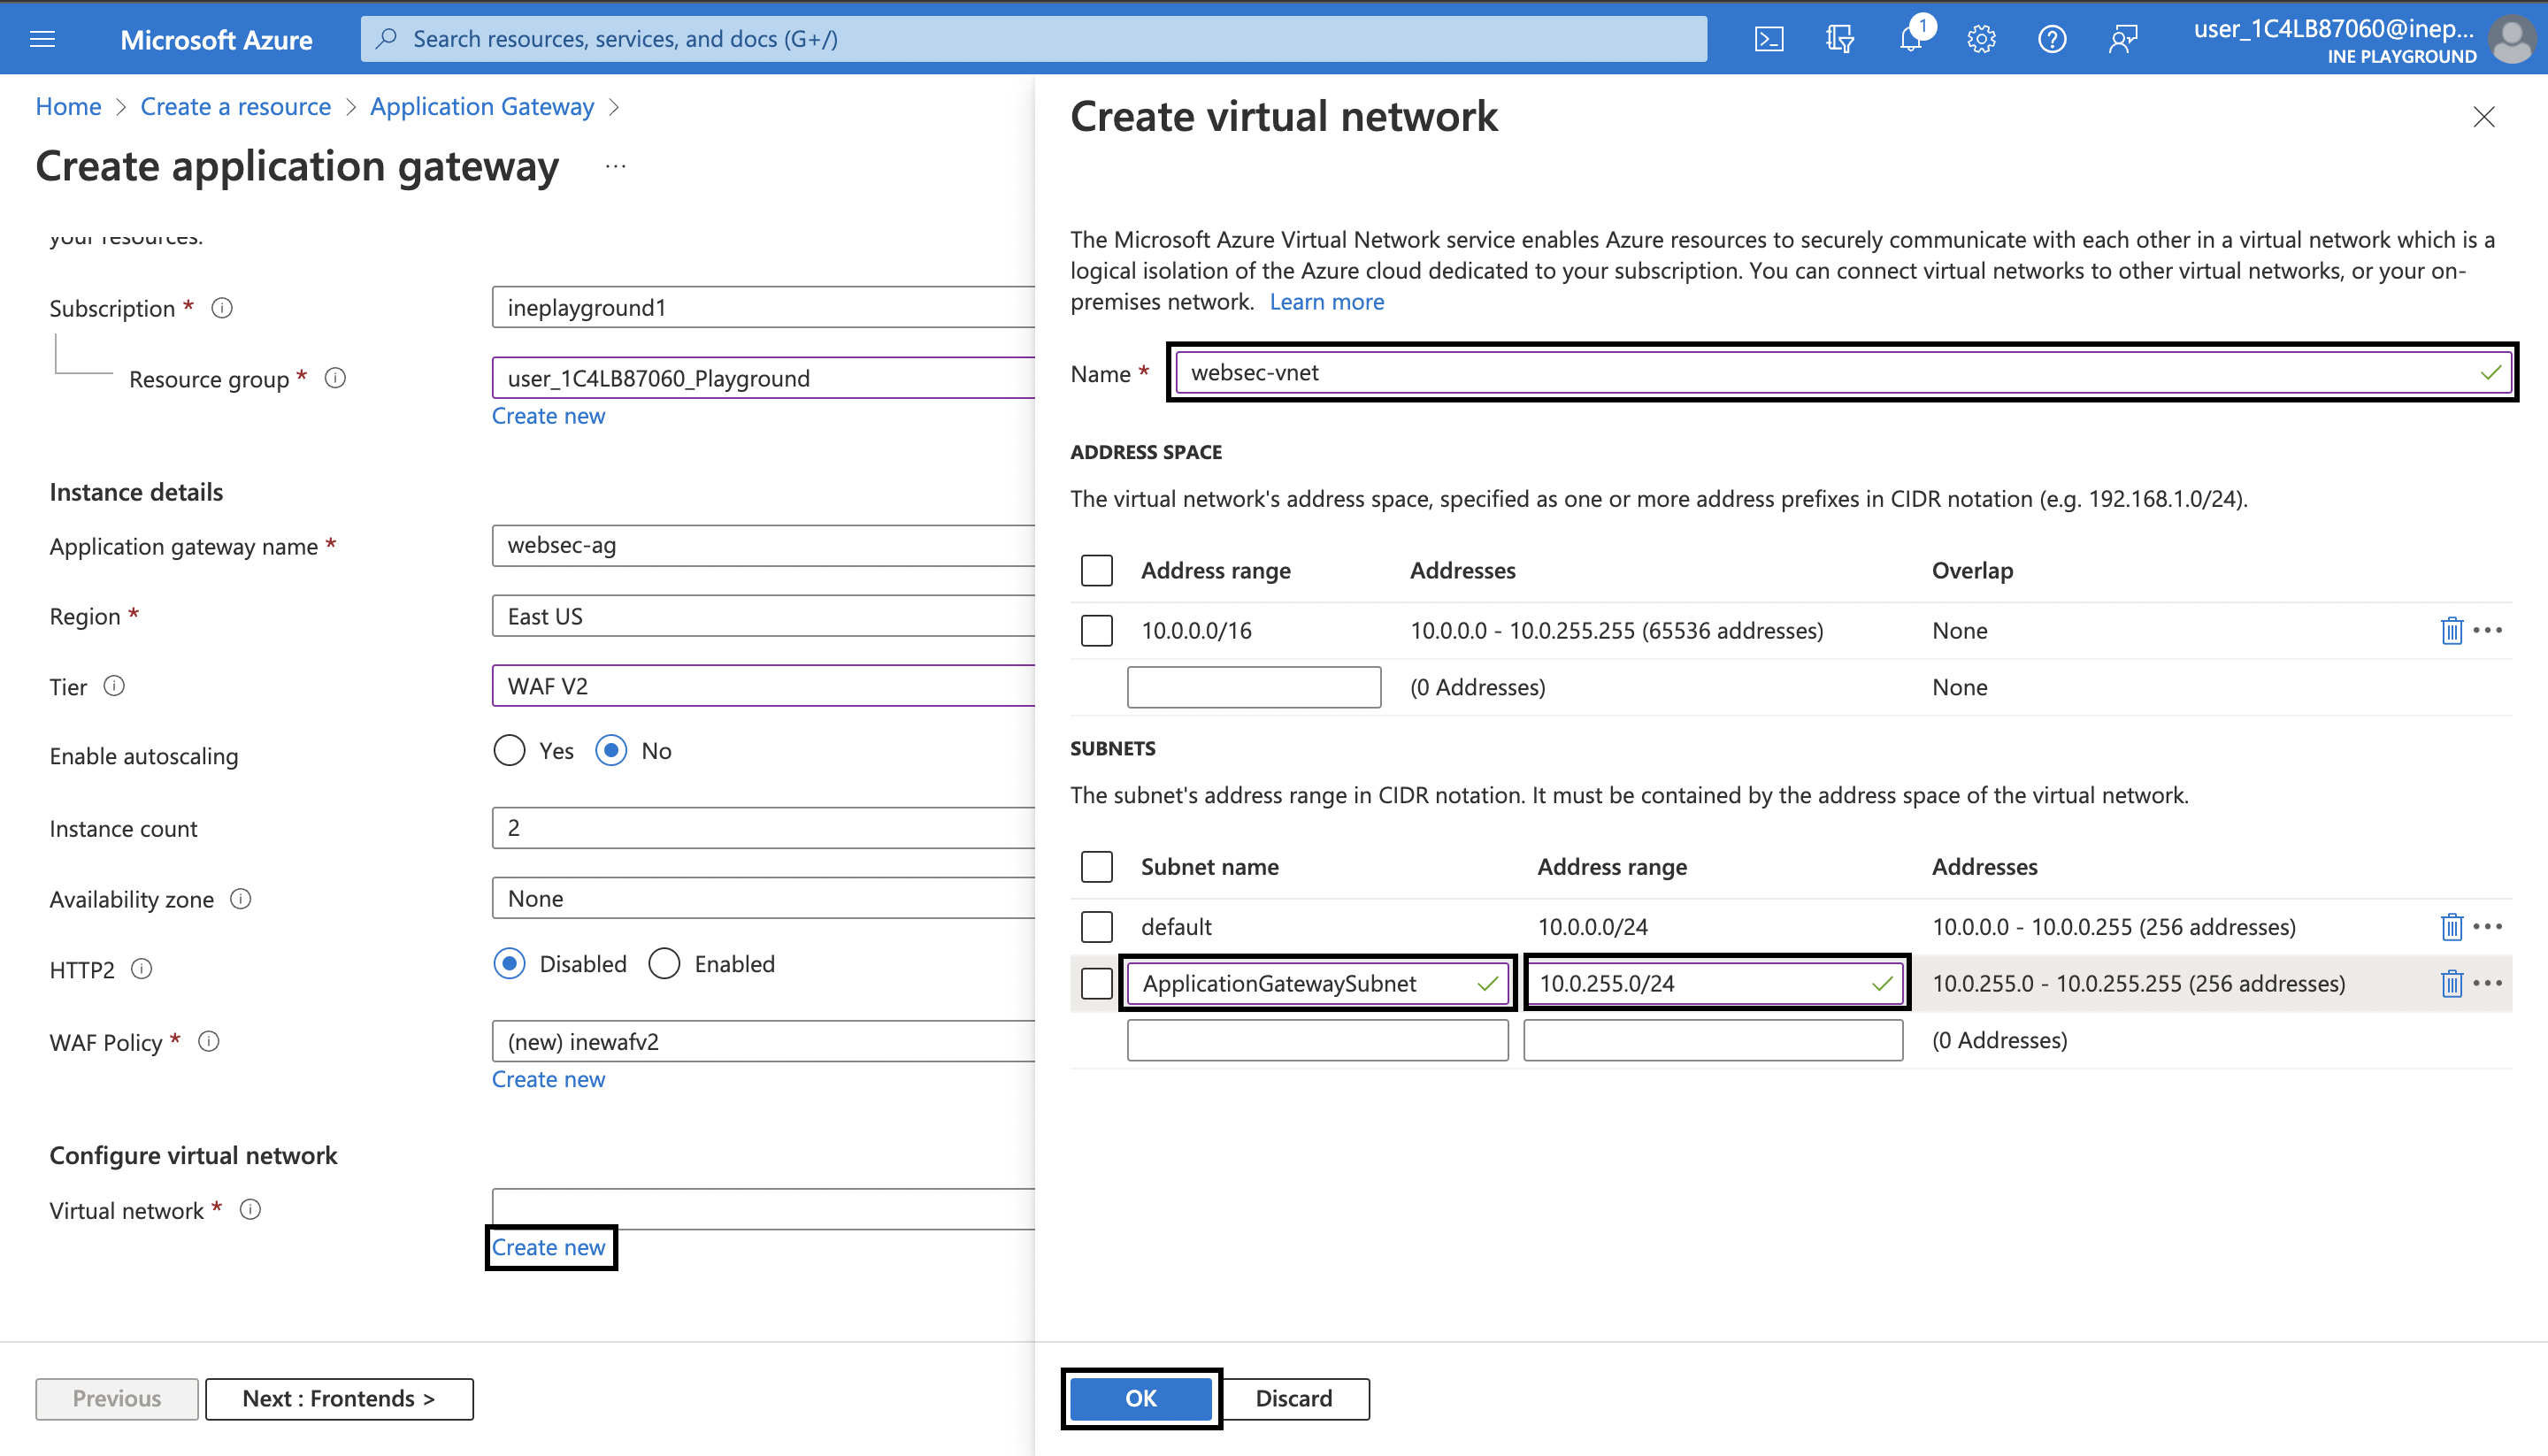
Task: Delete the ApplicationGatewaySubnet row via trash icon
Action: tap(2451, 984)
